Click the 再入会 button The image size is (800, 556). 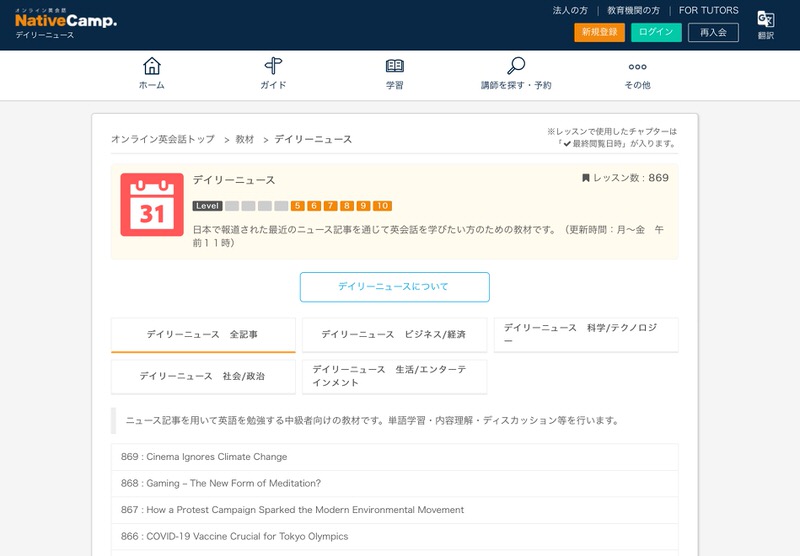click(713, 32)
